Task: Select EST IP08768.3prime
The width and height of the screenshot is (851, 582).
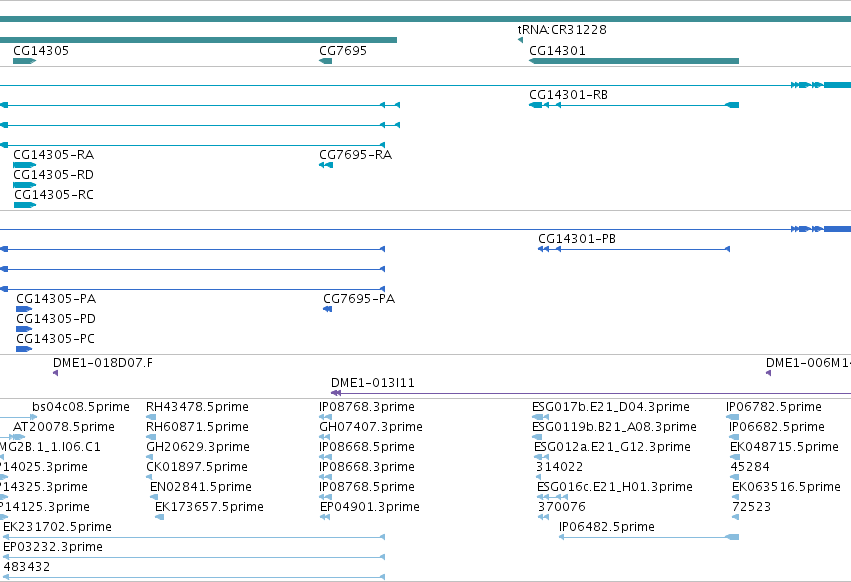Action: click(367, 407)
